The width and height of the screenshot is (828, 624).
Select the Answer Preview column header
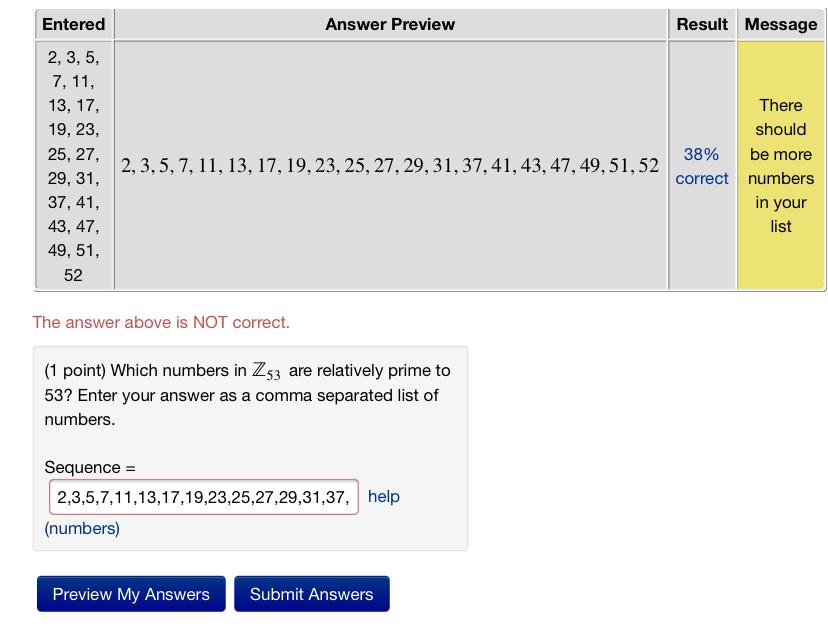click(389, 24)
